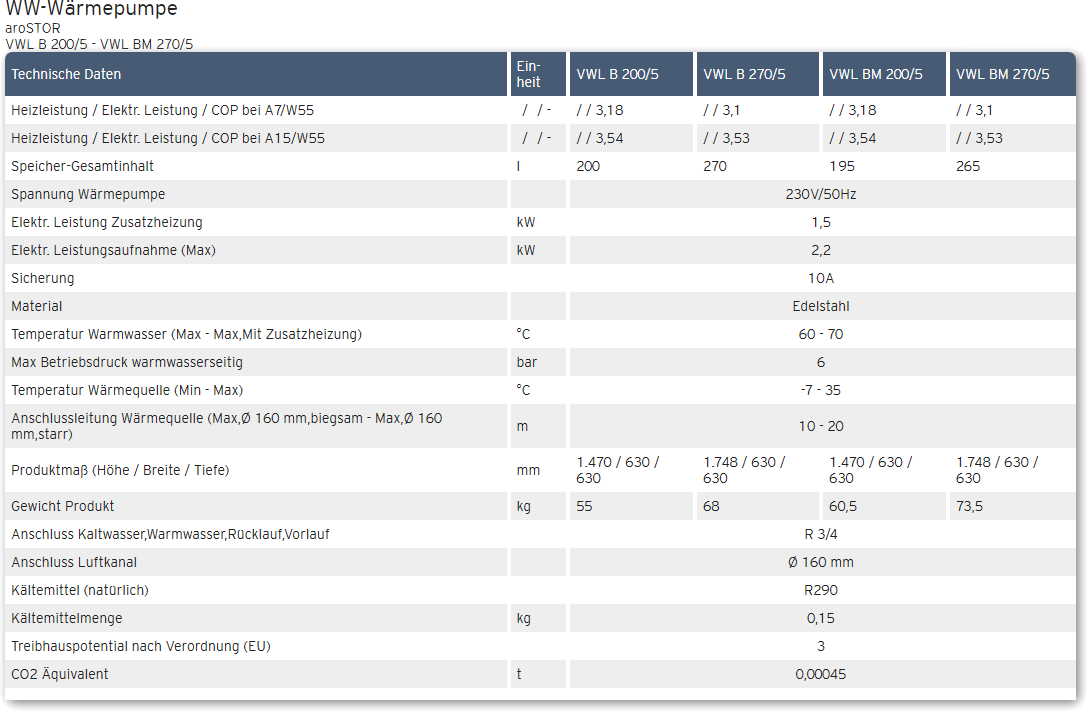Click the '2,2' max power consumption value
The image size is (1087, 711).
821,250
